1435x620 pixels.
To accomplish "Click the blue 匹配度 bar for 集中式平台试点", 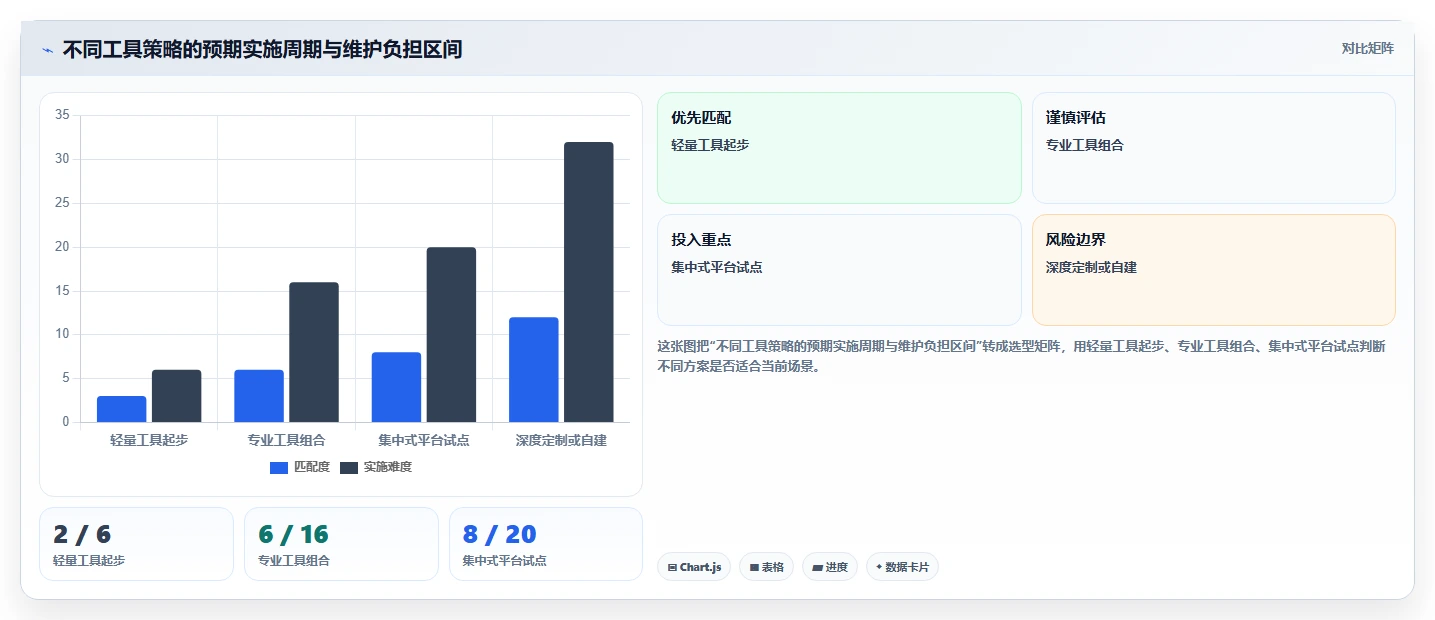I will point(396,387).
